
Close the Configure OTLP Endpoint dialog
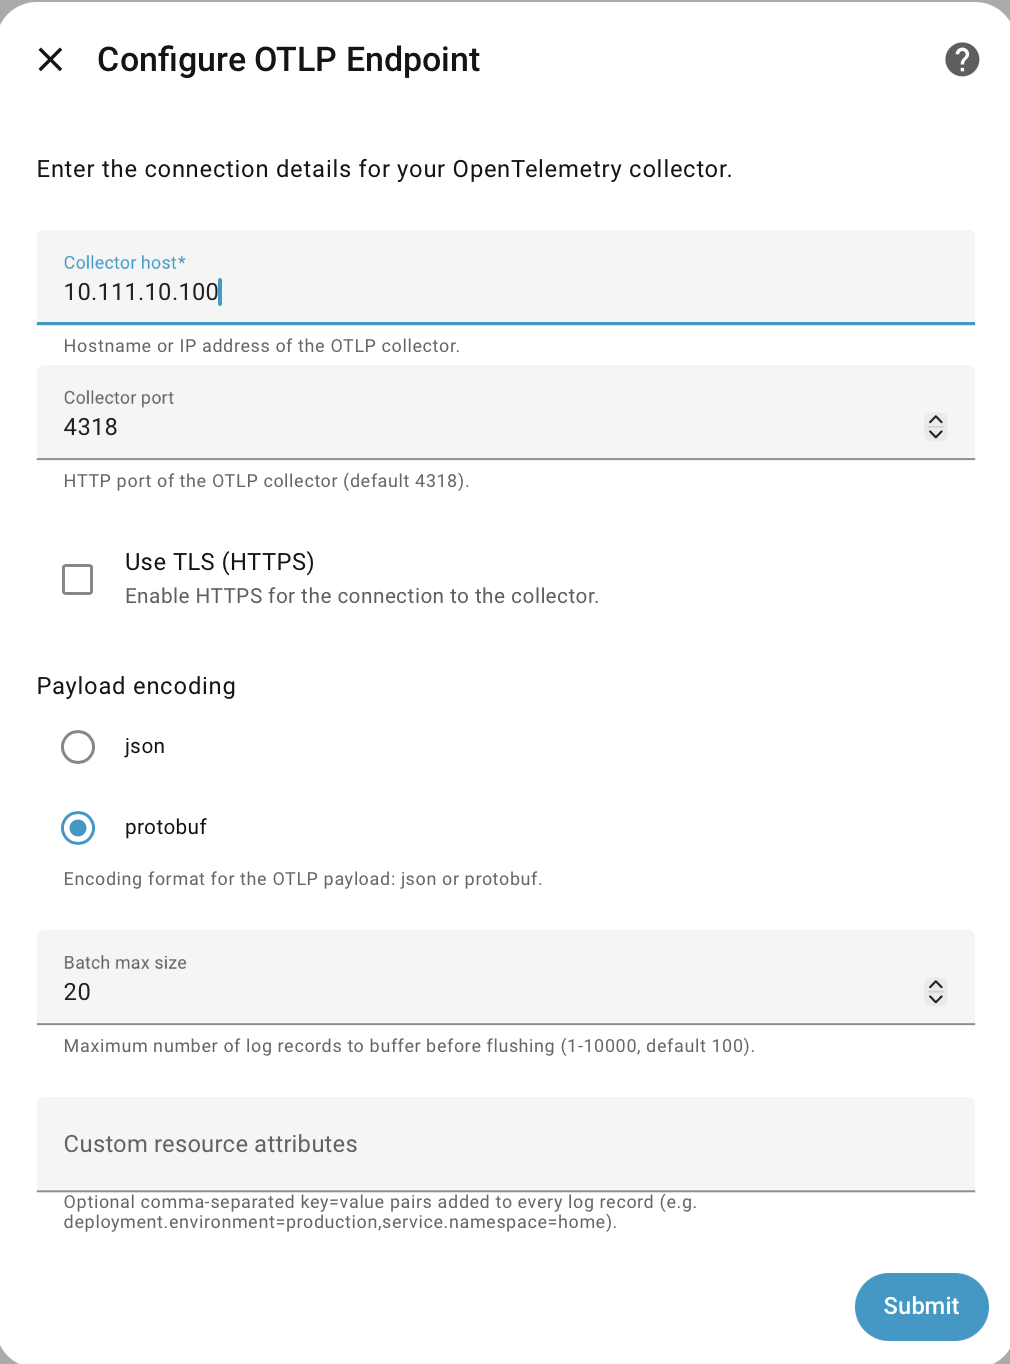click(49, 60)
